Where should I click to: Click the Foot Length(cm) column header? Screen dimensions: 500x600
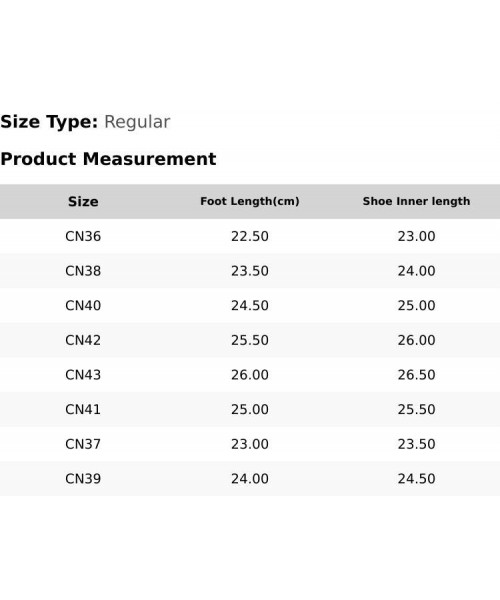tap(250, 201)
